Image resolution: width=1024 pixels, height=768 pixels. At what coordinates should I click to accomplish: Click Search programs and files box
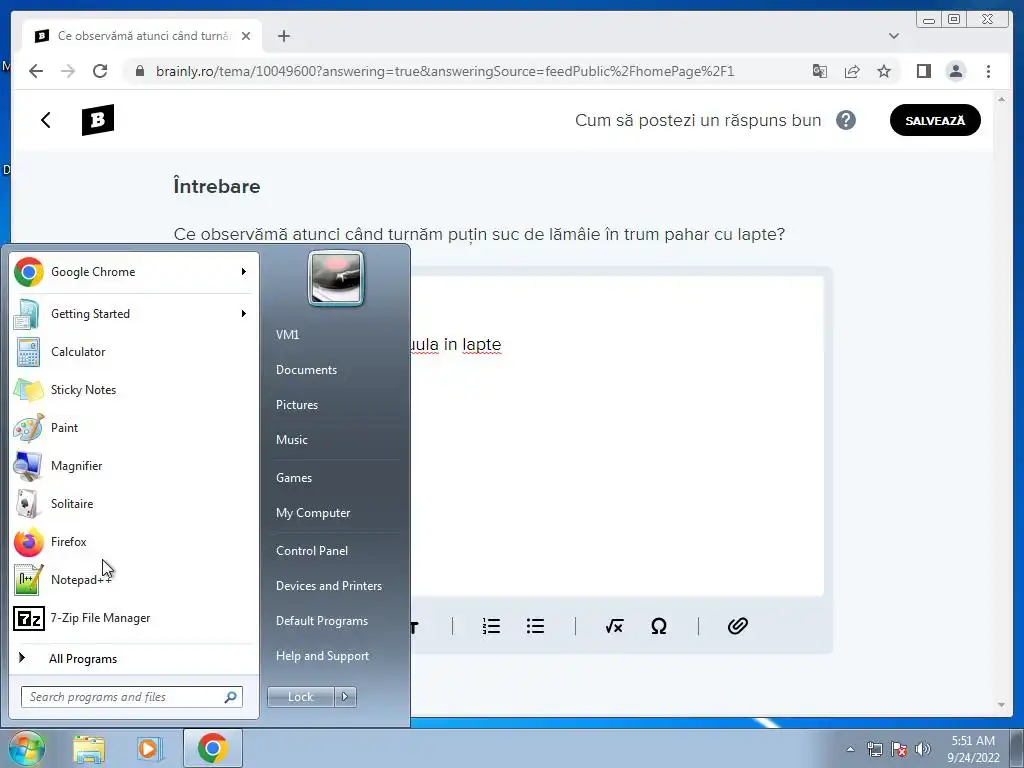pyautogui.click(x=132, y=697)
